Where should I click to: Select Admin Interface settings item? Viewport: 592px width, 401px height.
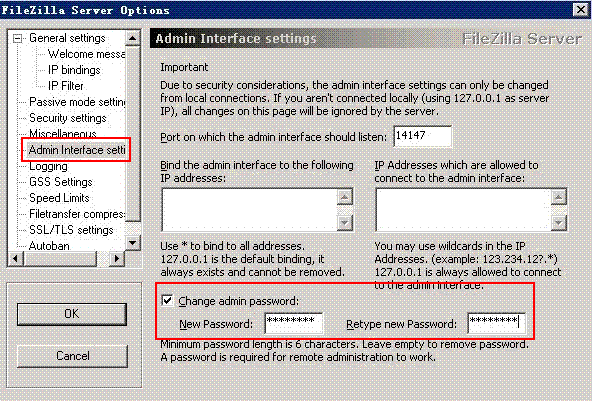click(x=77, y=150)
